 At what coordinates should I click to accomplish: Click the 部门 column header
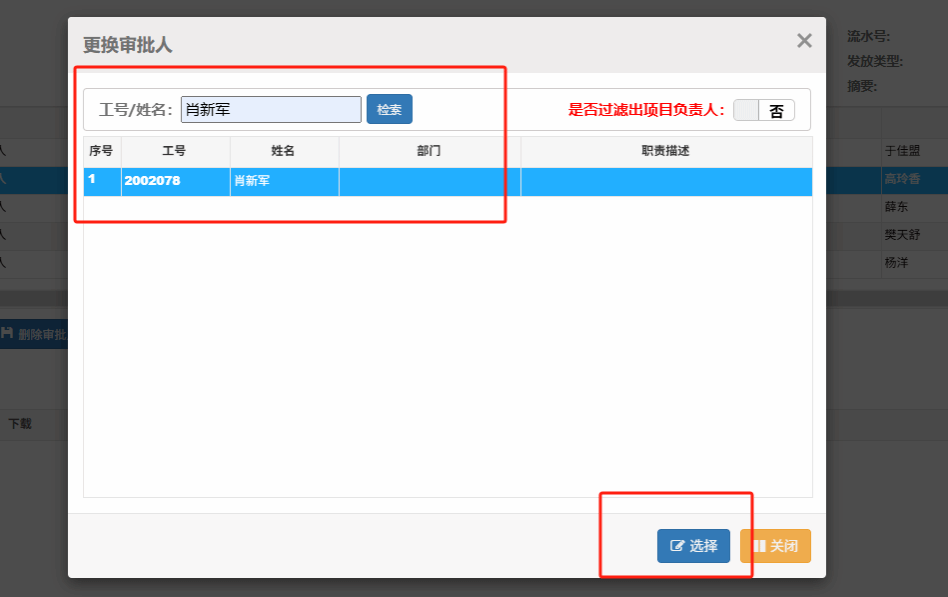429,151
